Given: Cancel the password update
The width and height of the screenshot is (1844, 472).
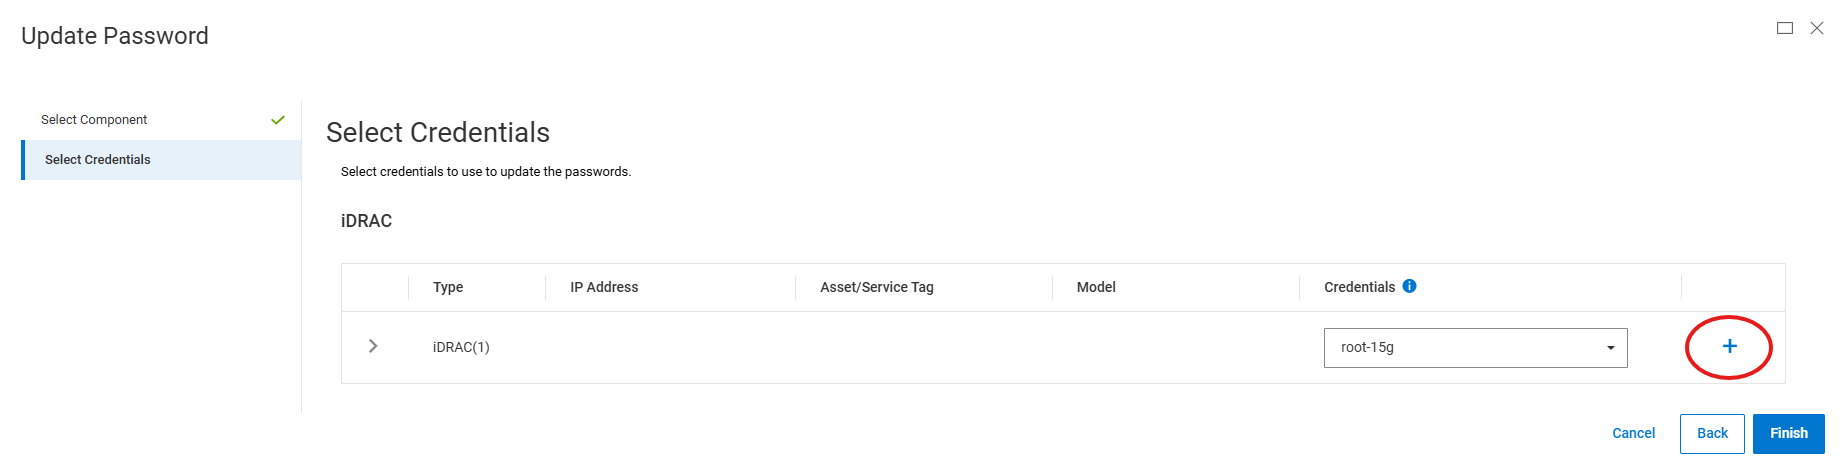Looking at the screenshot, I should click(1633, 433).
